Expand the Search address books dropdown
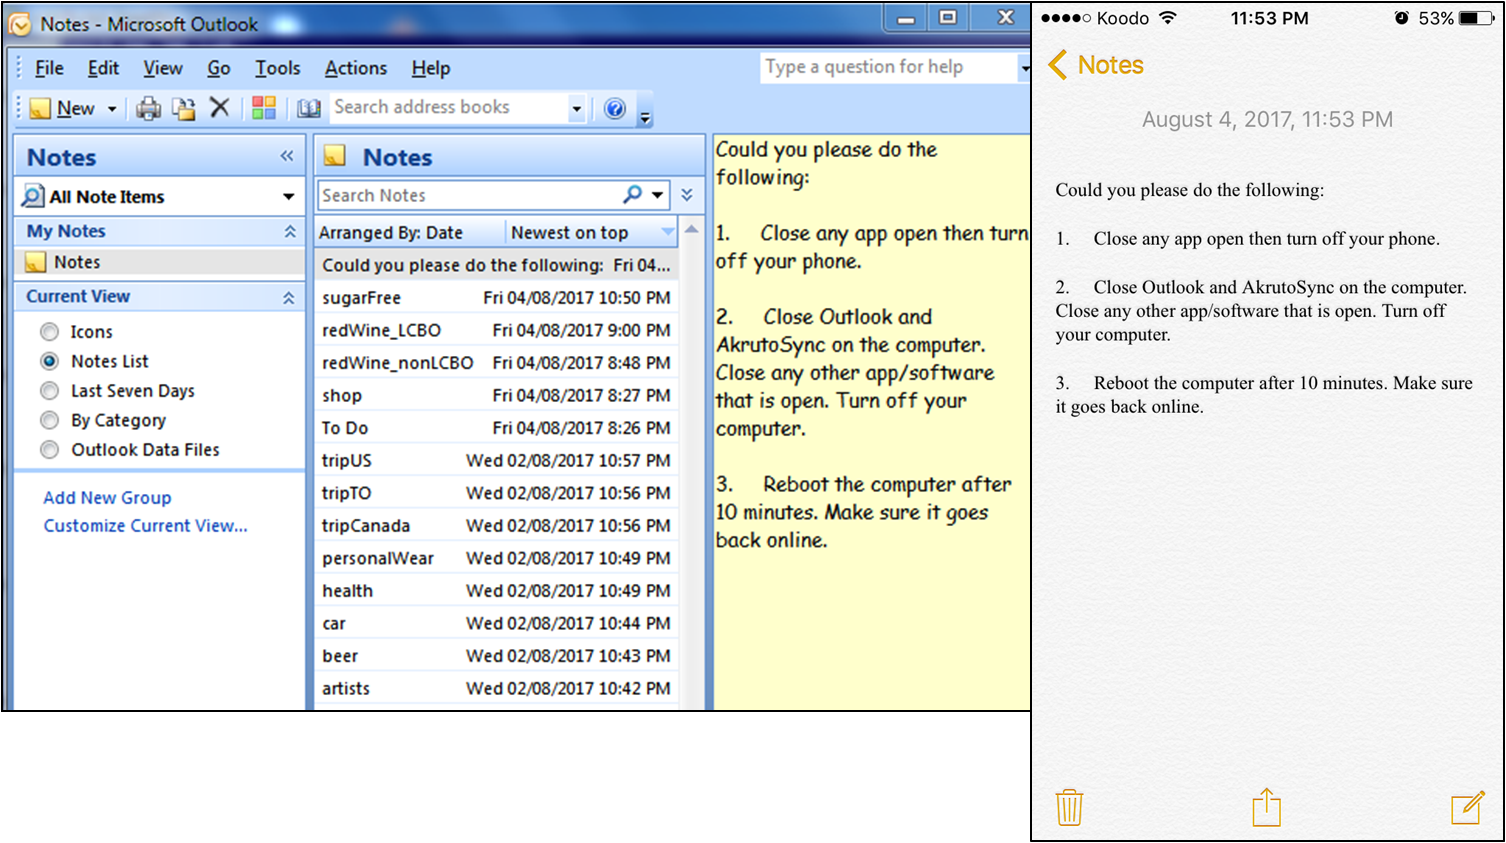Image resolution: width=1506 pixels, height=843 pixels. click(x=577, y=108)
